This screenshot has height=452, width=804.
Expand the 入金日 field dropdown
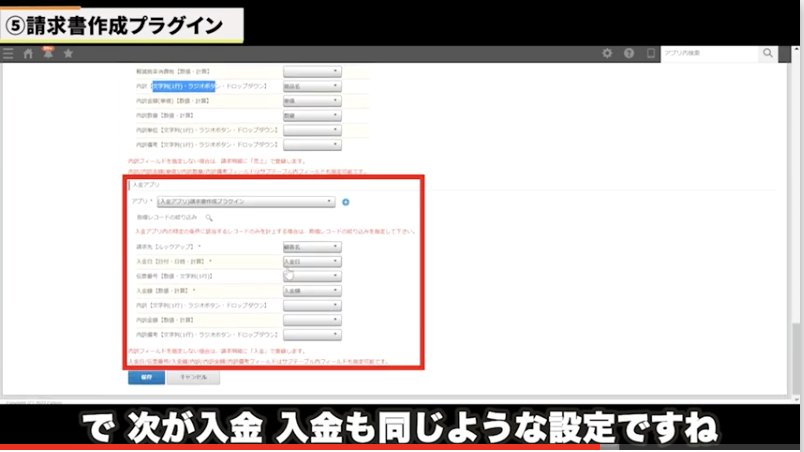pos(312,261)
